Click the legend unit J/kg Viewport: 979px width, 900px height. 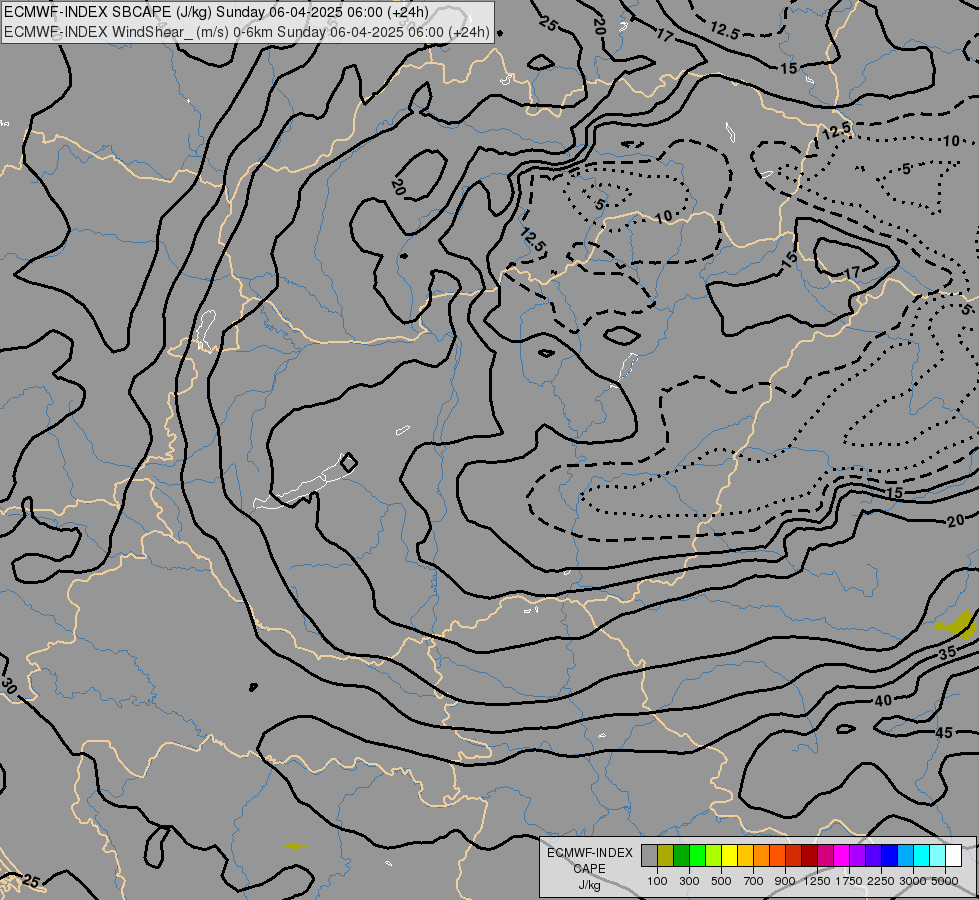[589, 885]
